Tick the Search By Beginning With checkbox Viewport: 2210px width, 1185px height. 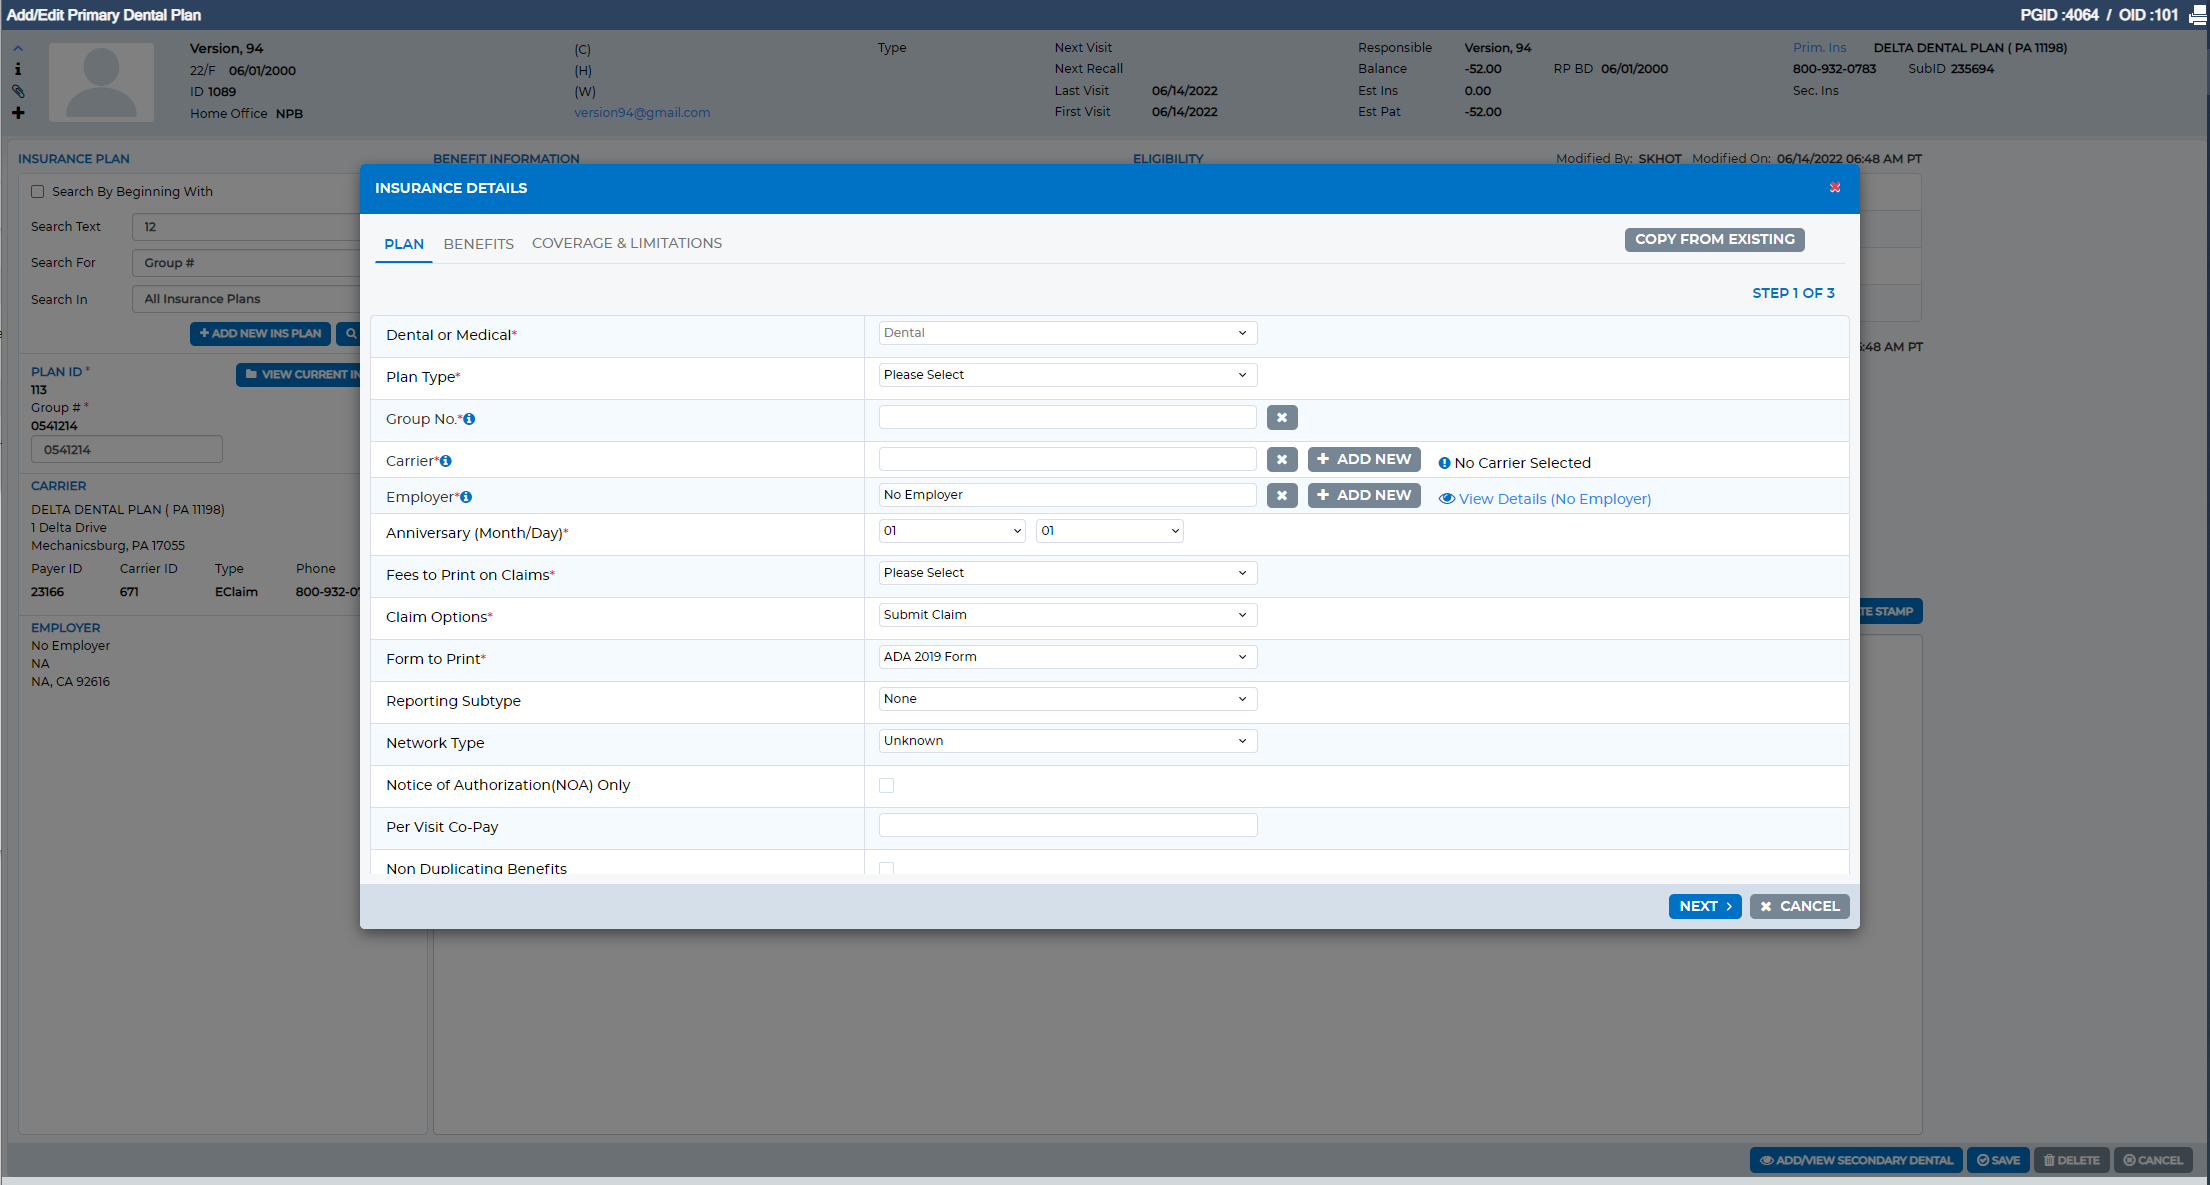[38, 191]
